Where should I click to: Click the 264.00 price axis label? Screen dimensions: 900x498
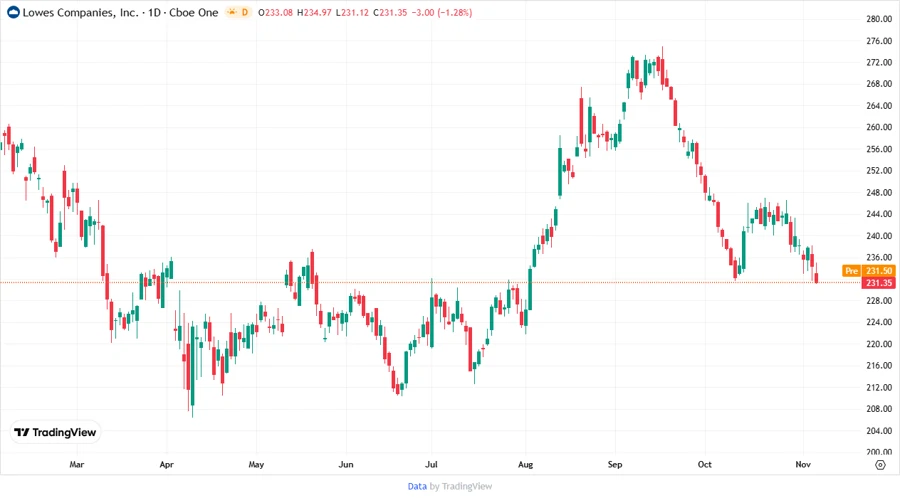tap(879, 106)
